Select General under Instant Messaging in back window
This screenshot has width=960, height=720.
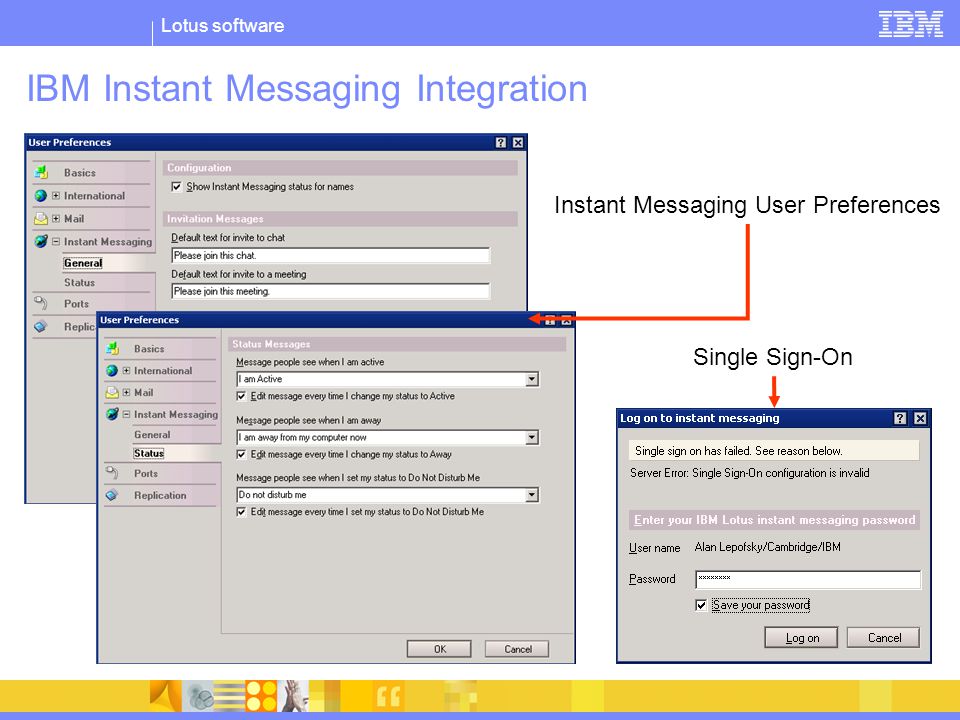click(x=83, y=263)
